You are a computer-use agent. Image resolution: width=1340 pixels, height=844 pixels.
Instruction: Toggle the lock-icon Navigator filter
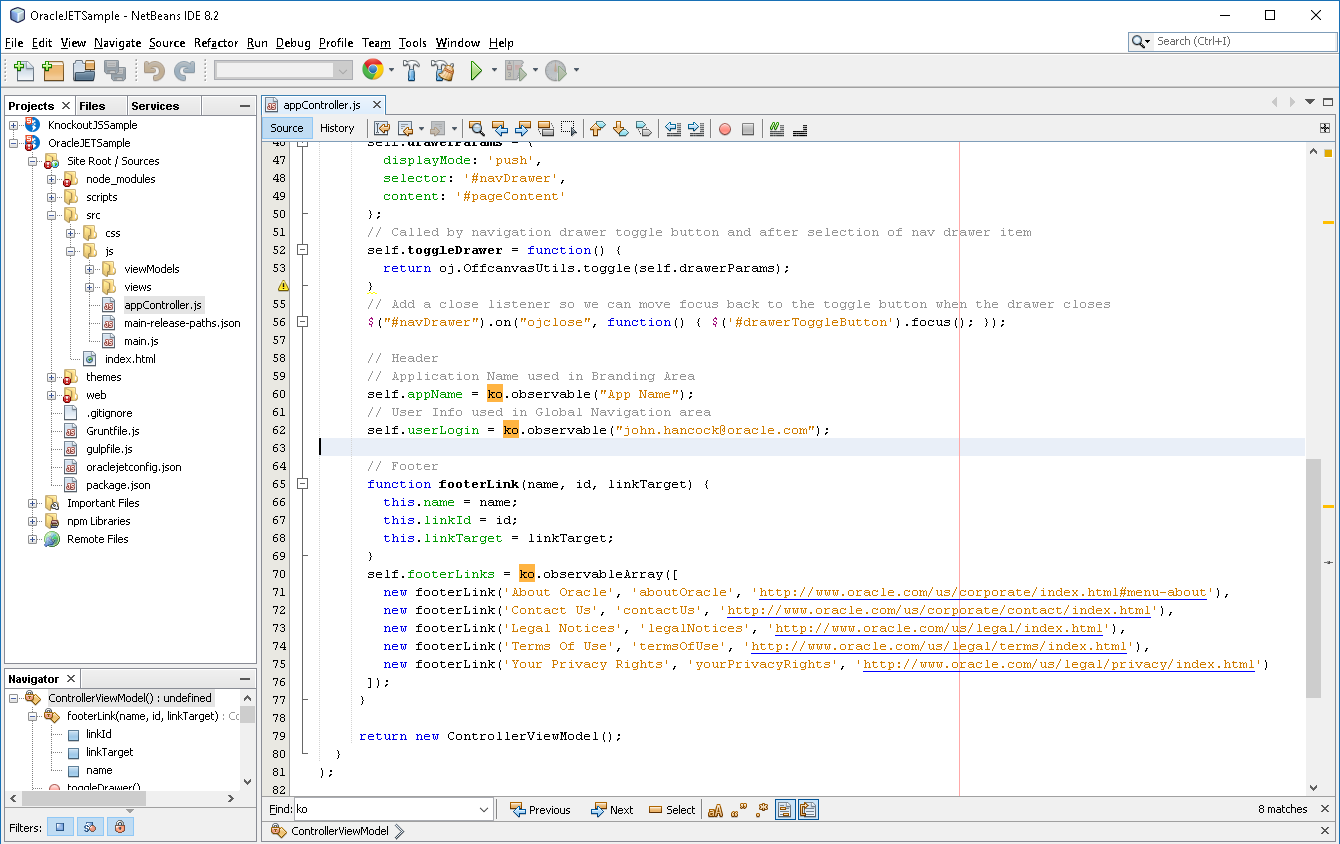[x=120, y=827]
